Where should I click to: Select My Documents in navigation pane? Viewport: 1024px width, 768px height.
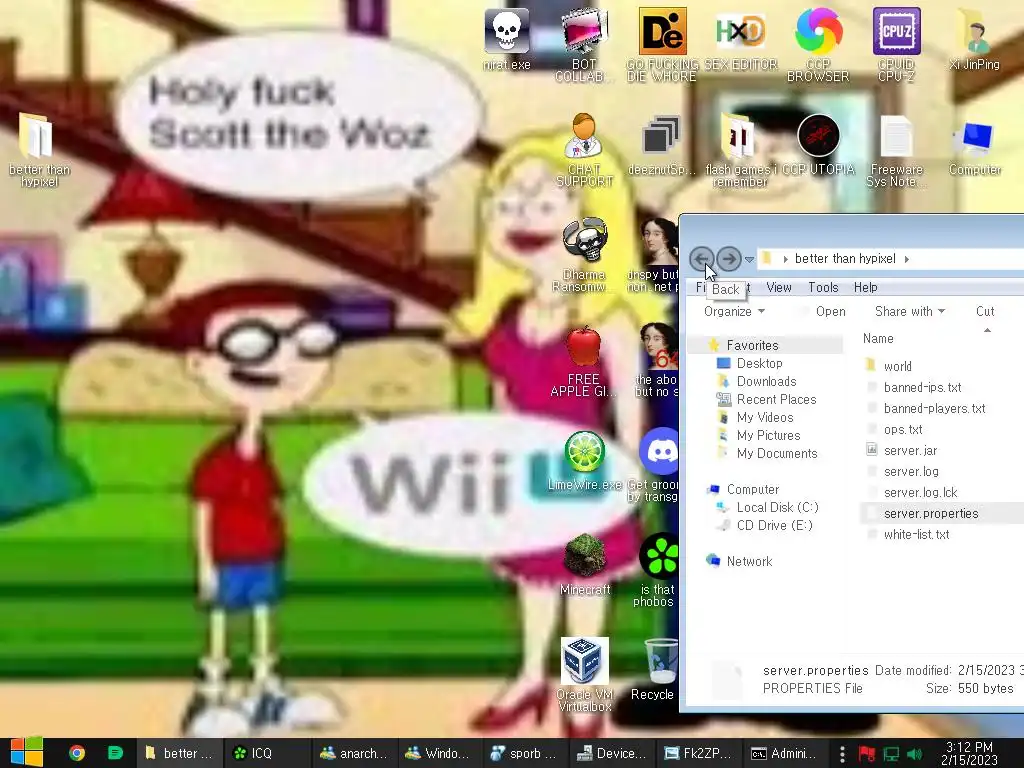click(x=776, y=453)
